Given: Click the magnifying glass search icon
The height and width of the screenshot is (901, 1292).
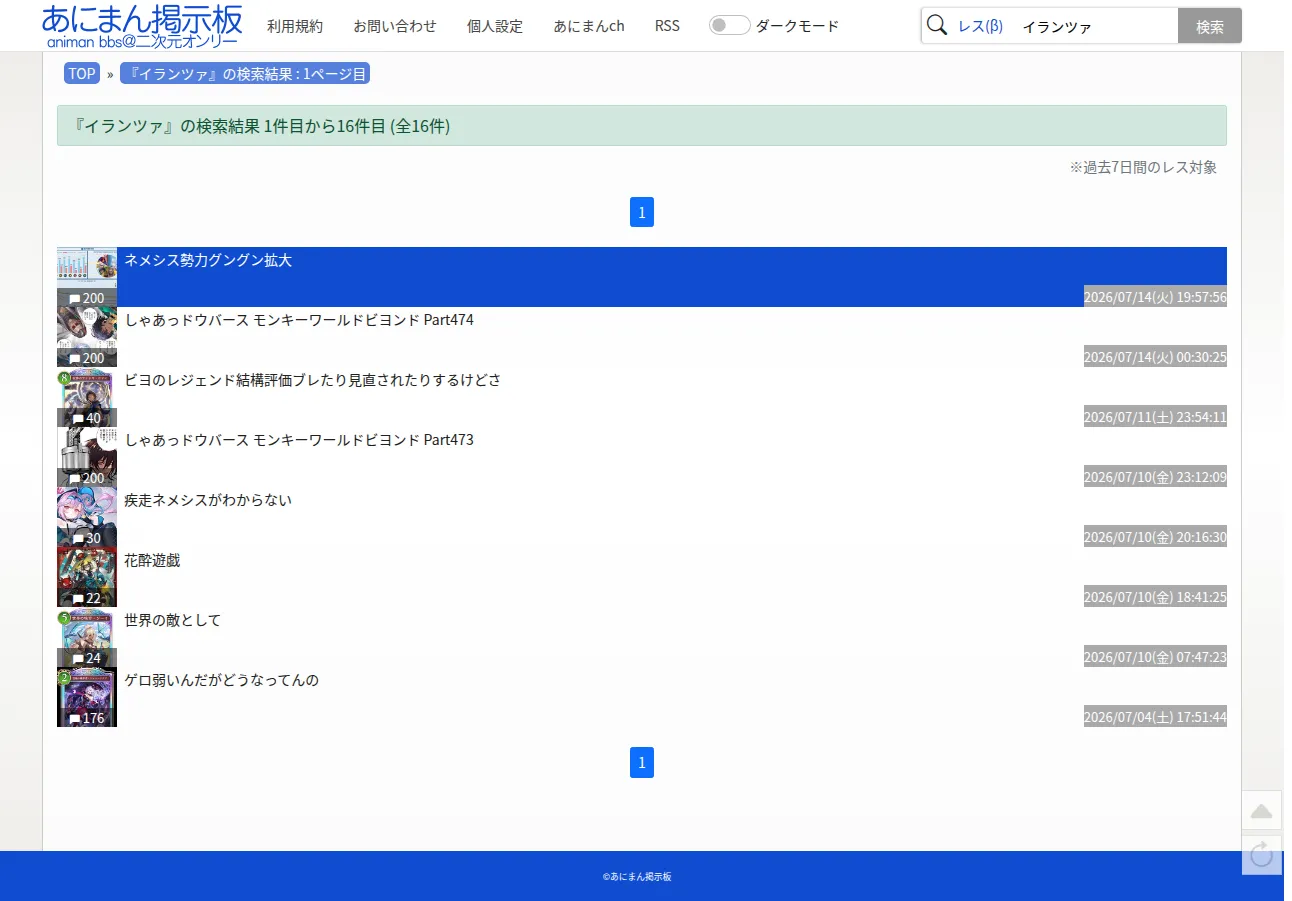Looking at the screenshot, I should 937,26.
